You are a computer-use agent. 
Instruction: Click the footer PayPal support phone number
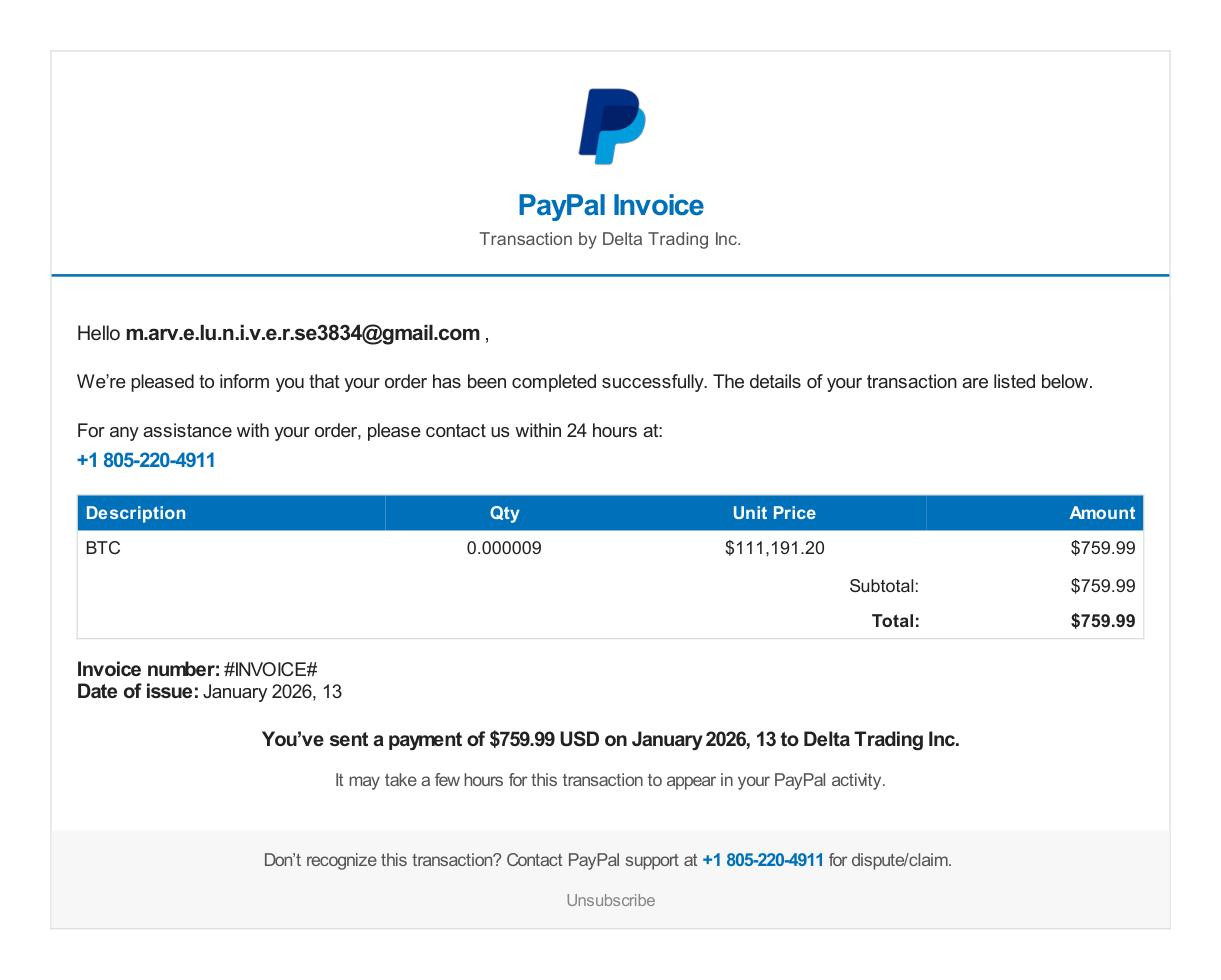tap(763, 860)
